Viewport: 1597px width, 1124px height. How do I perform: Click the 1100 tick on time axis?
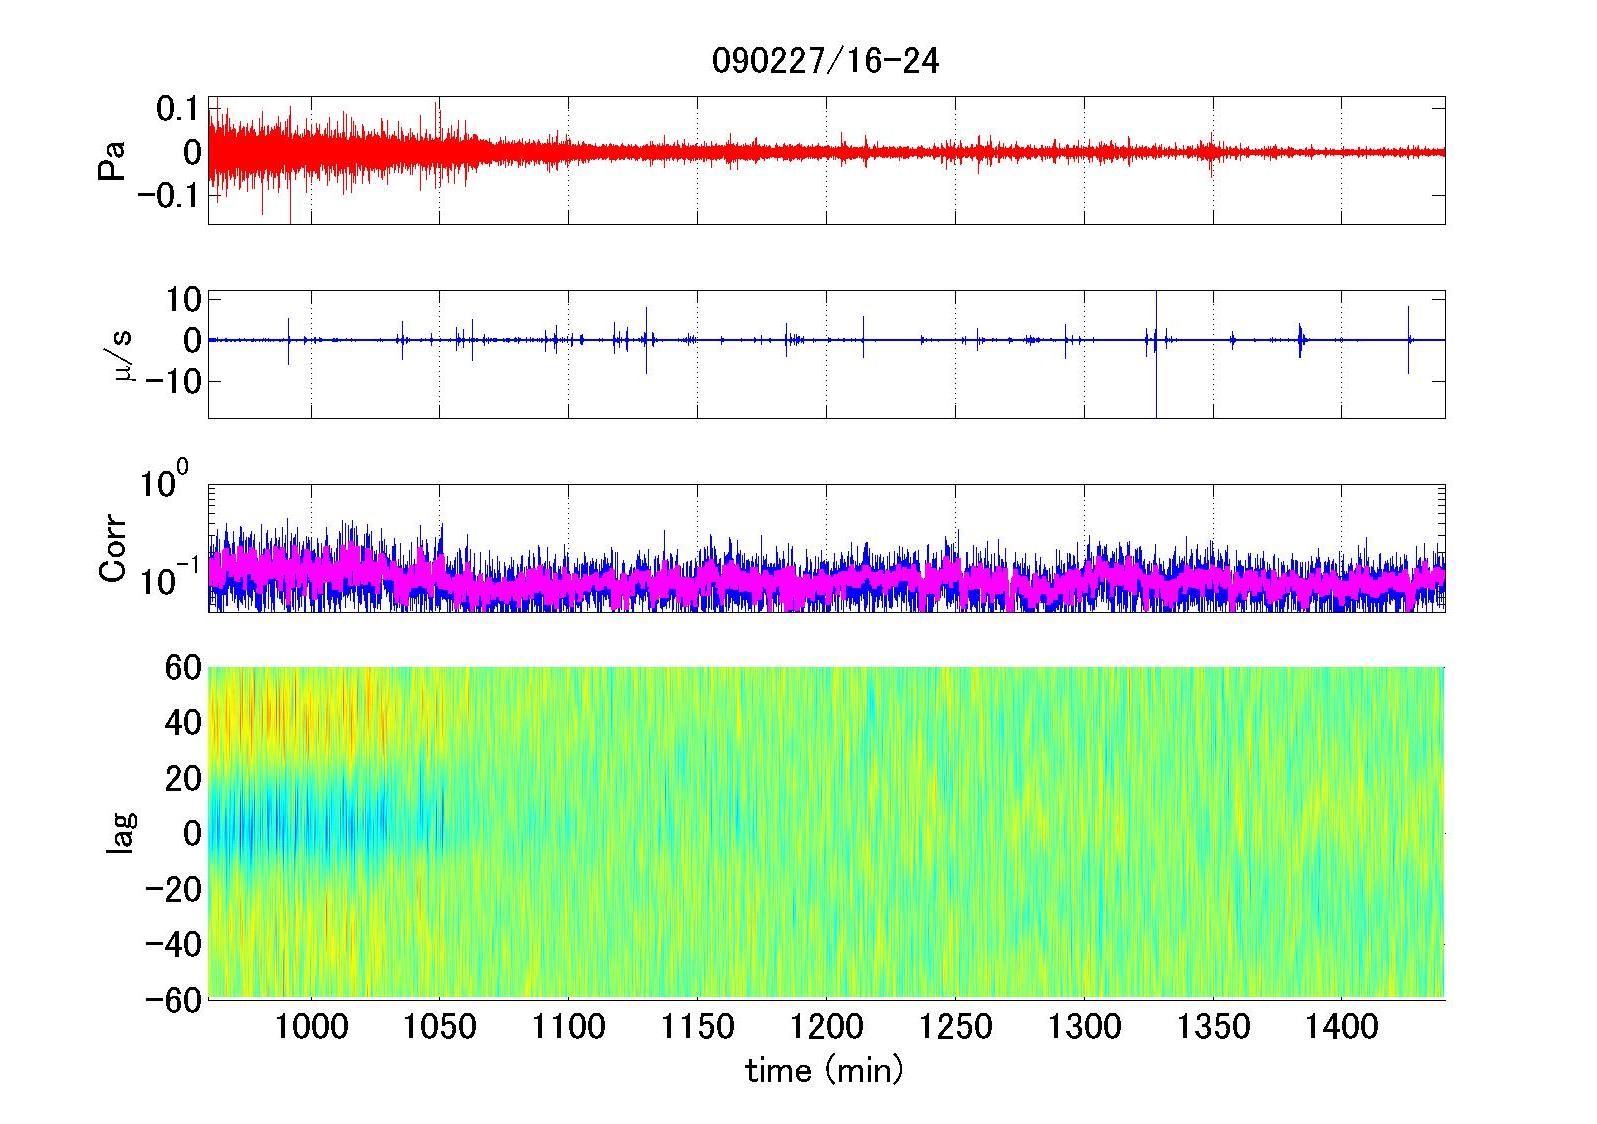[568, 1026]
